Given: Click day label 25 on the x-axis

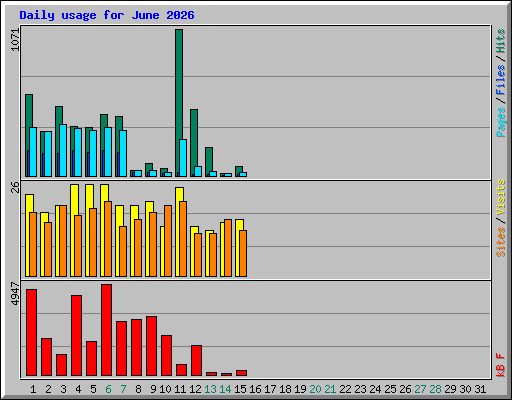Looking at the screenshot, I should (390, 389).
